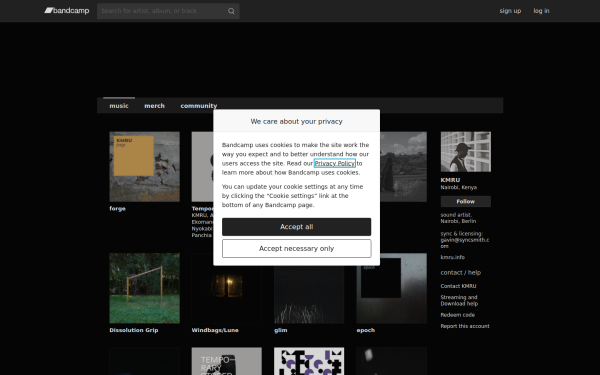The width and height of the screenshot is (600, 375).
Task: Click the search magnifier icon
Action: 231,11
